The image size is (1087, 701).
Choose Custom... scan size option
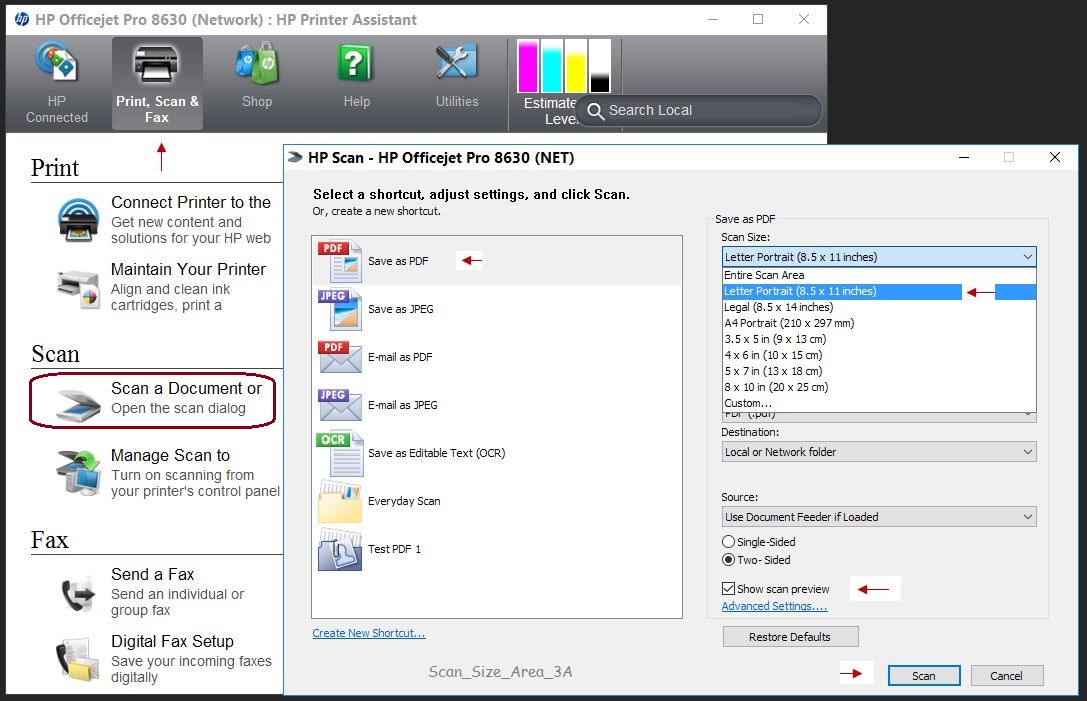879,403
